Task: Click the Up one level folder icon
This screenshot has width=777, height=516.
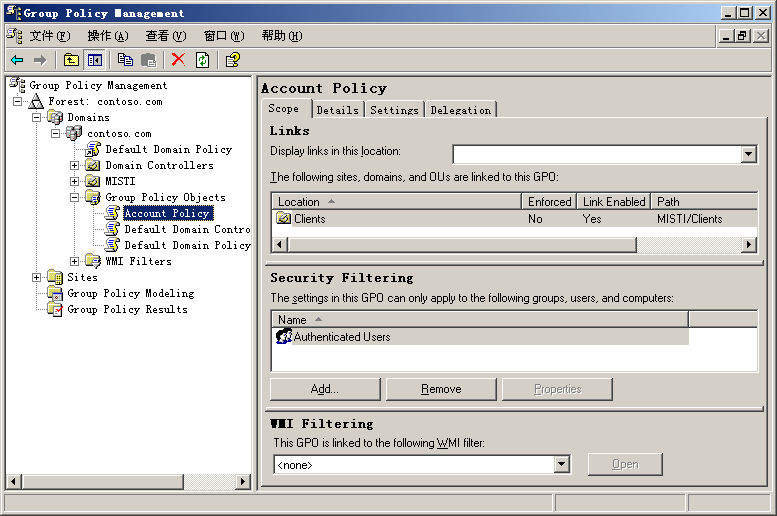Action: (x=71, y=60)
